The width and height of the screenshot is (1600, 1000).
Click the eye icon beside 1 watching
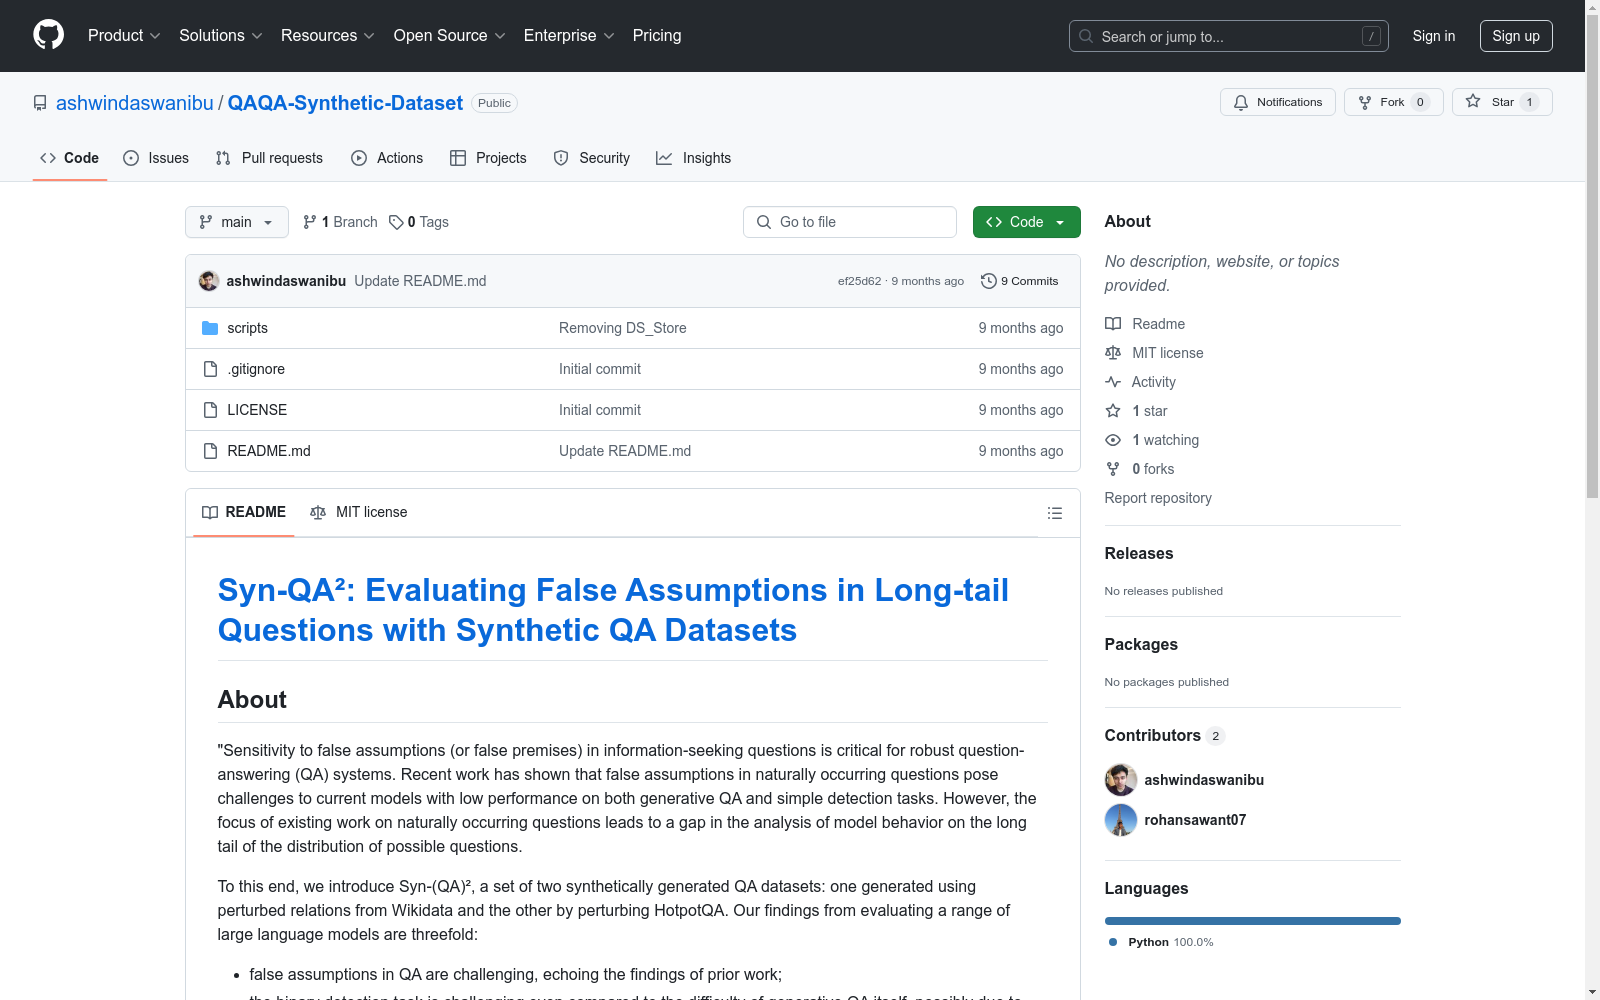[x=1113, y=440]
